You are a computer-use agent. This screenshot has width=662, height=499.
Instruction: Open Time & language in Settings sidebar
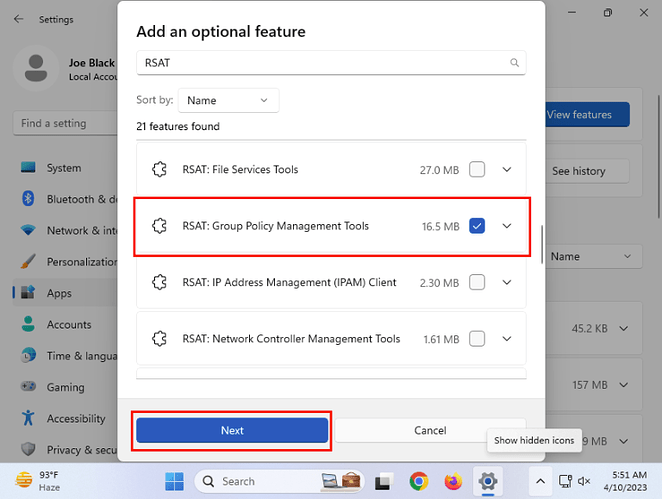[x=65, y=356]
